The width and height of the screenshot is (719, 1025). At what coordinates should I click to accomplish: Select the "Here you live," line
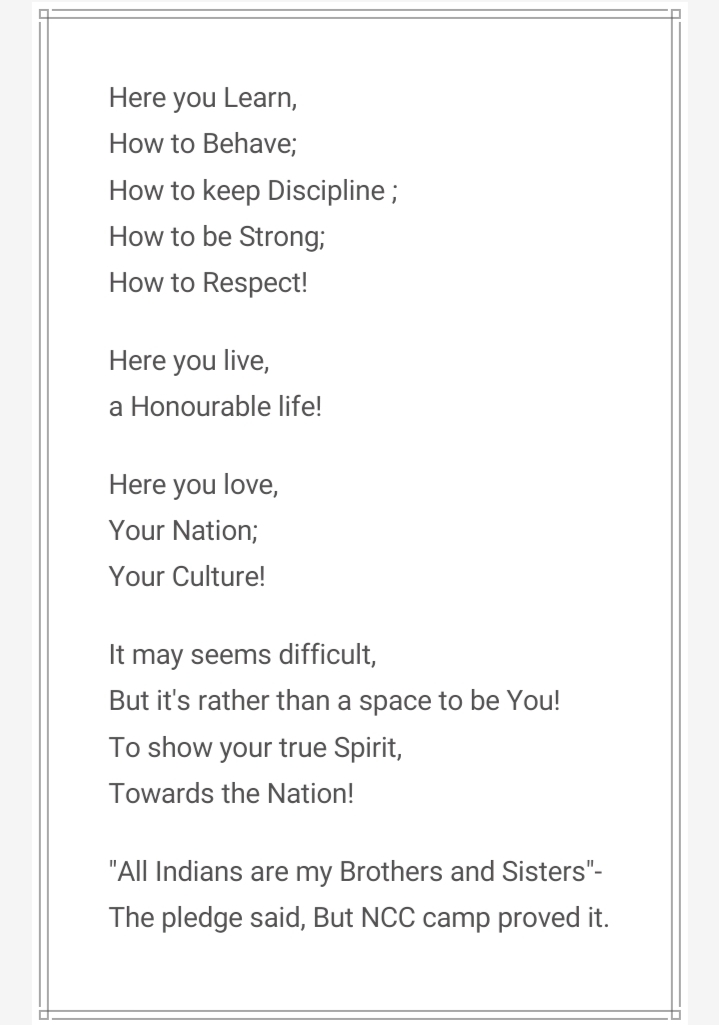pos(189,361)
